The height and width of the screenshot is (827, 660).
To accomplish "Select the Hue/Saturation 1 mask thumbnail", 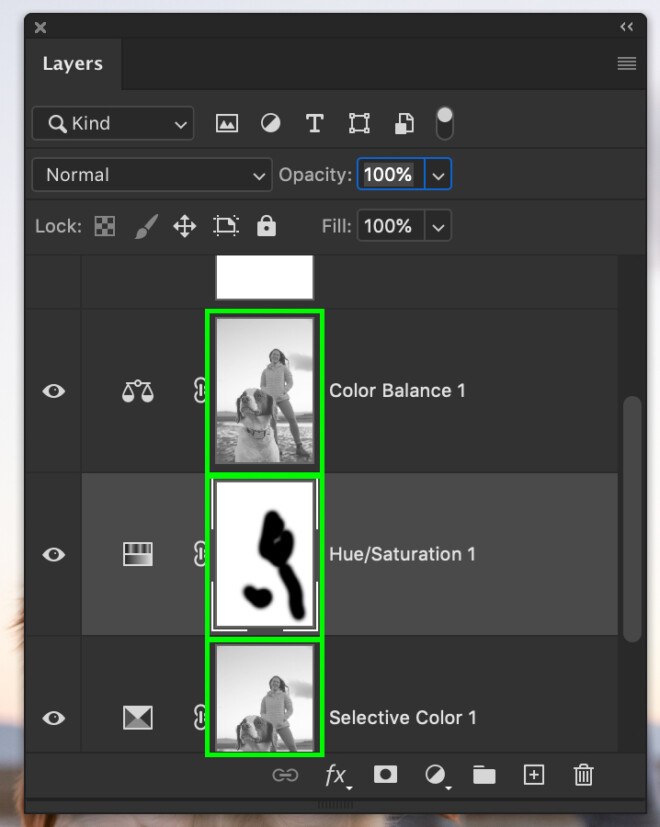I will click(x=265, y=554).
